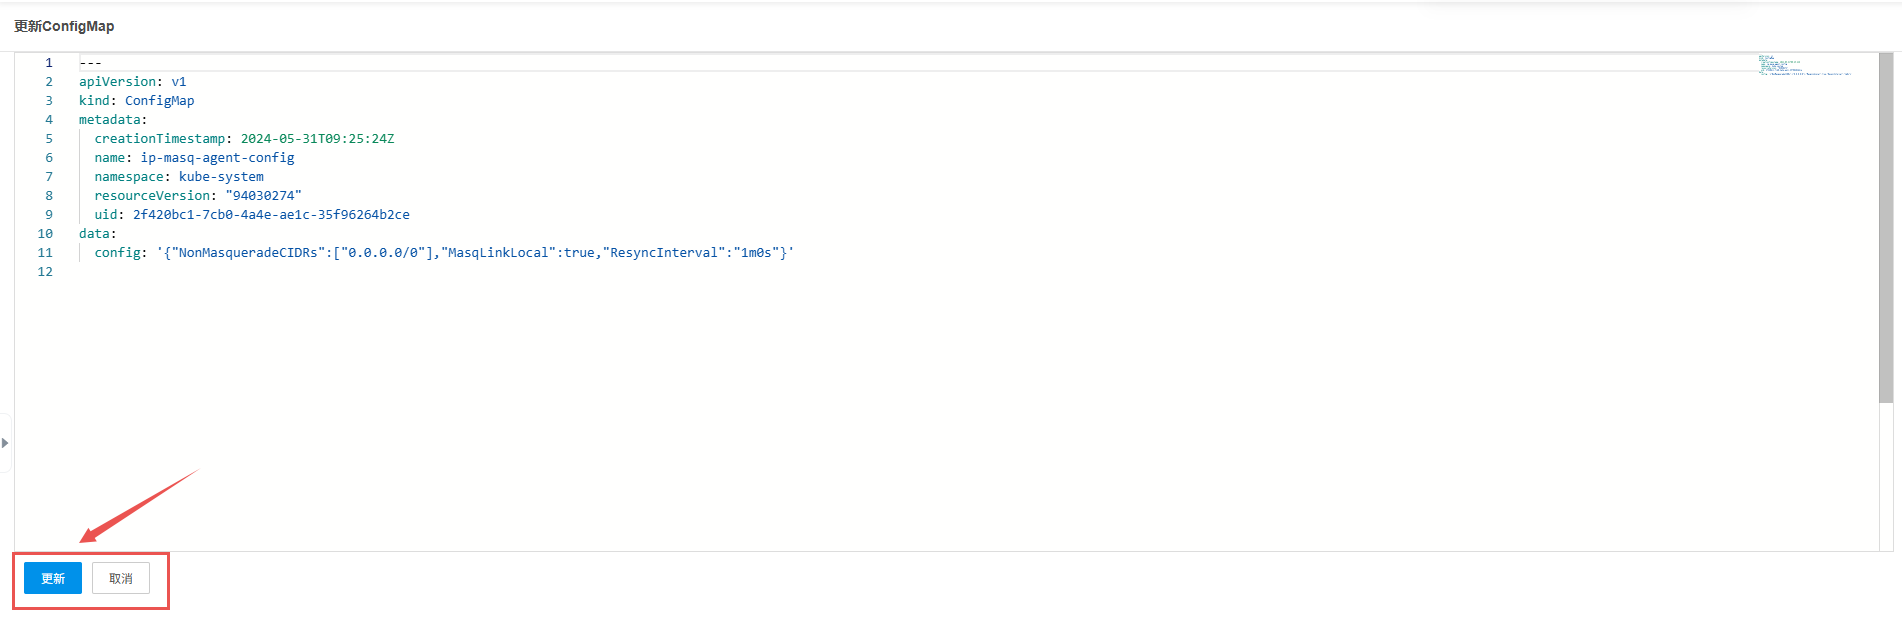Screen dimensions: 1902x628
Task: Click the metadata: key on line 4
Action: click(x=113, y=119)
